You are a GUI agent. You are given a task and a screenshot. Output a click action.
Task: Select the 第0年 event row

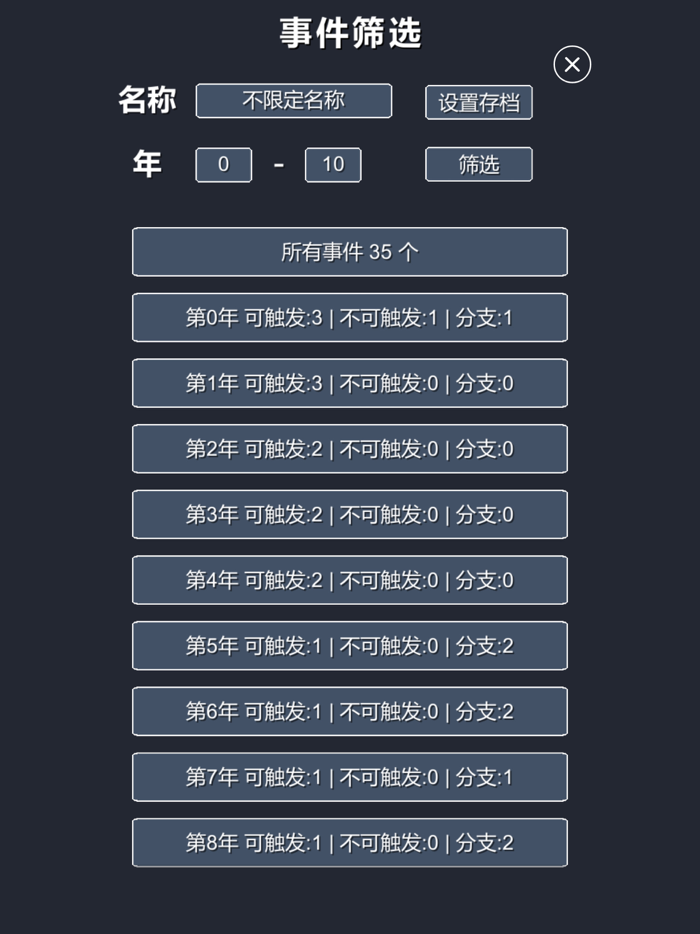(x=349, y=317)
